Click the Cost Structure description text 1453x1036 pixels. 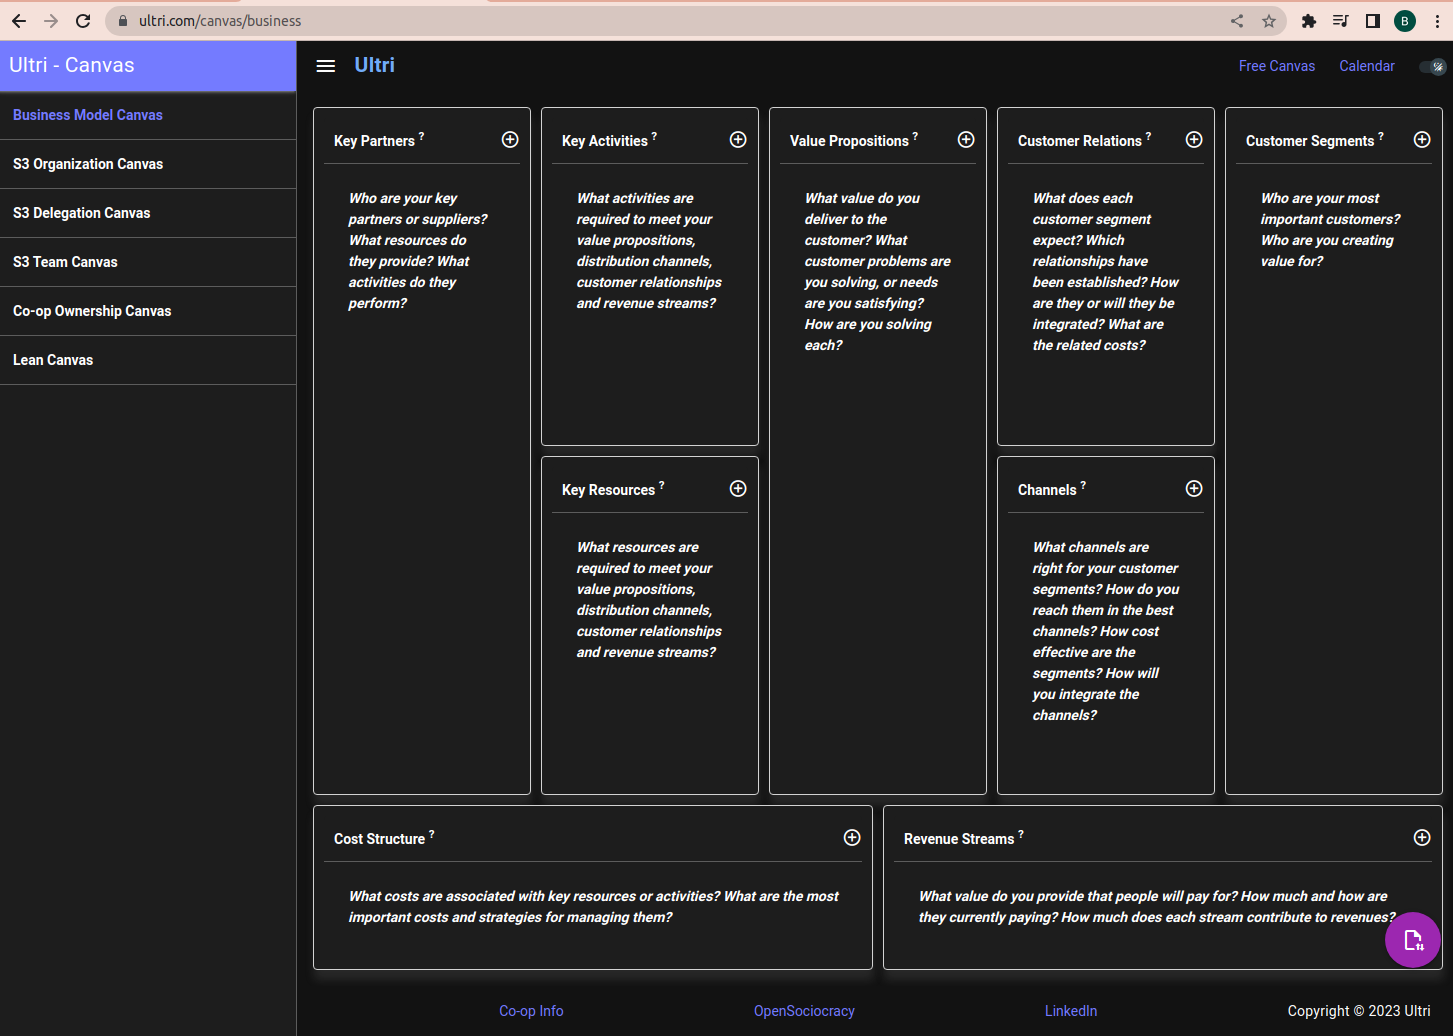[594, 907]
